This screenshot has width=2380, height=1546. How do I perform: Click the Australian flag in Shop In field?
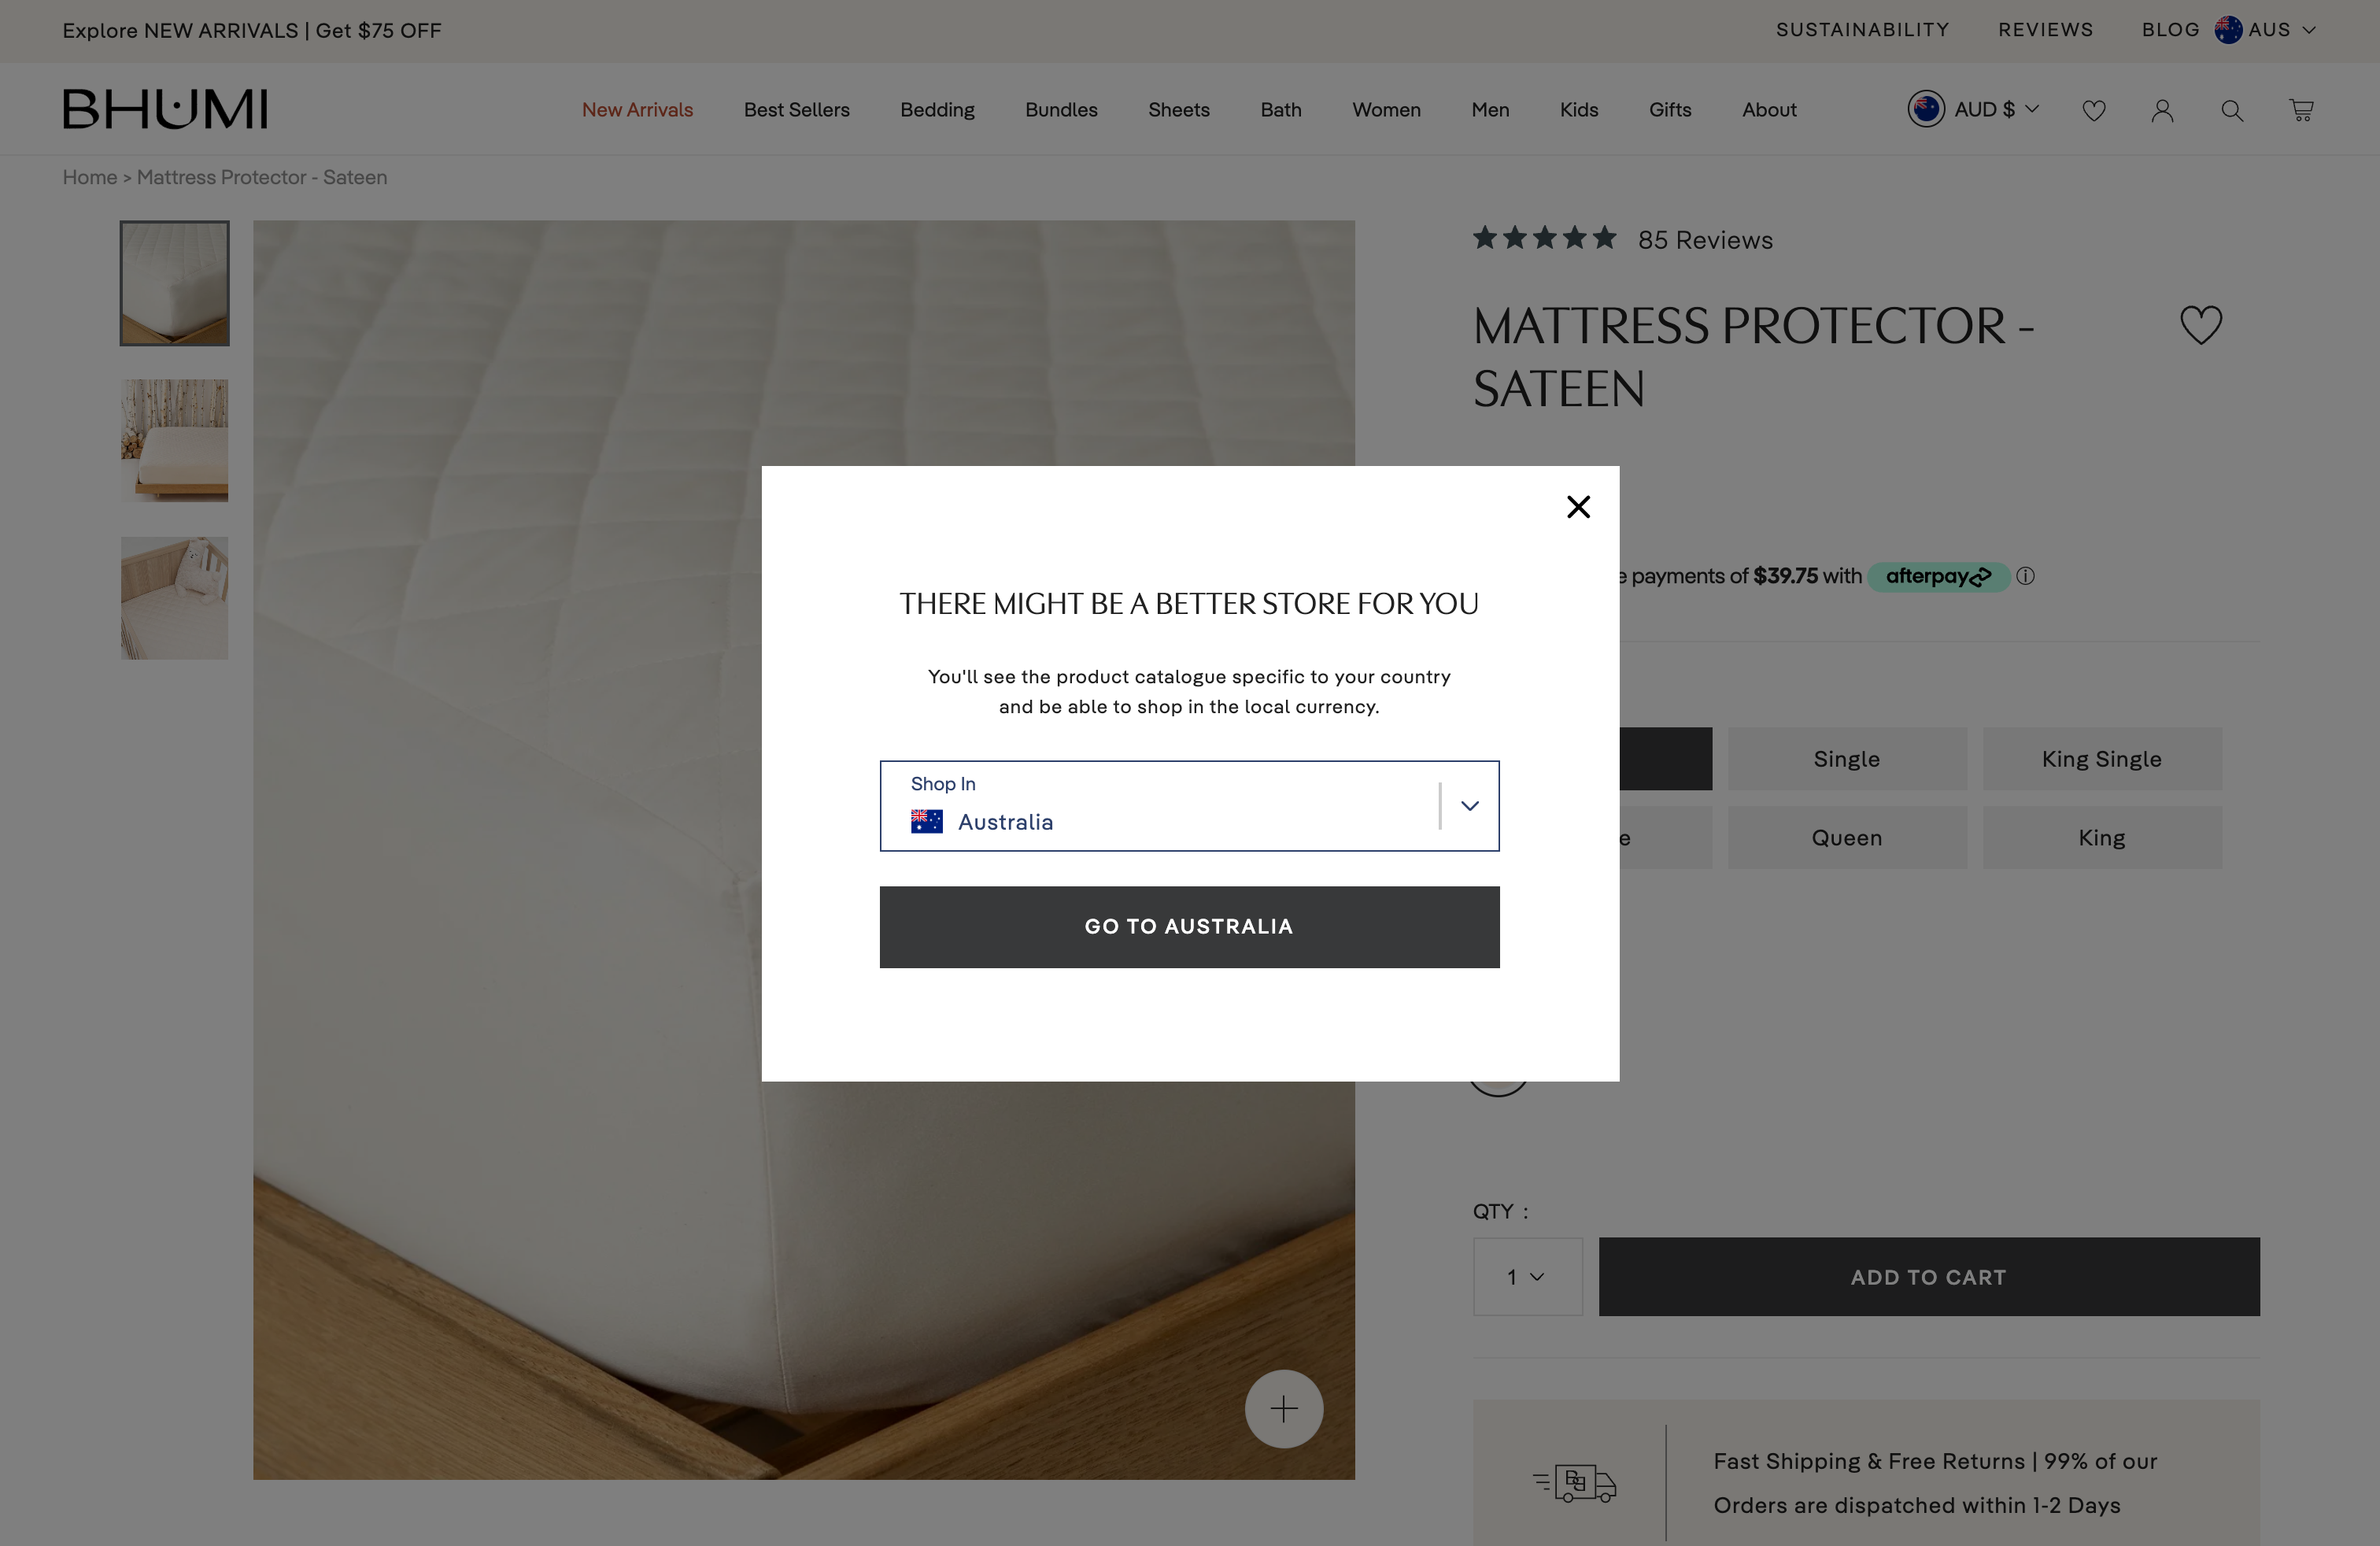(x=926, y=822)
